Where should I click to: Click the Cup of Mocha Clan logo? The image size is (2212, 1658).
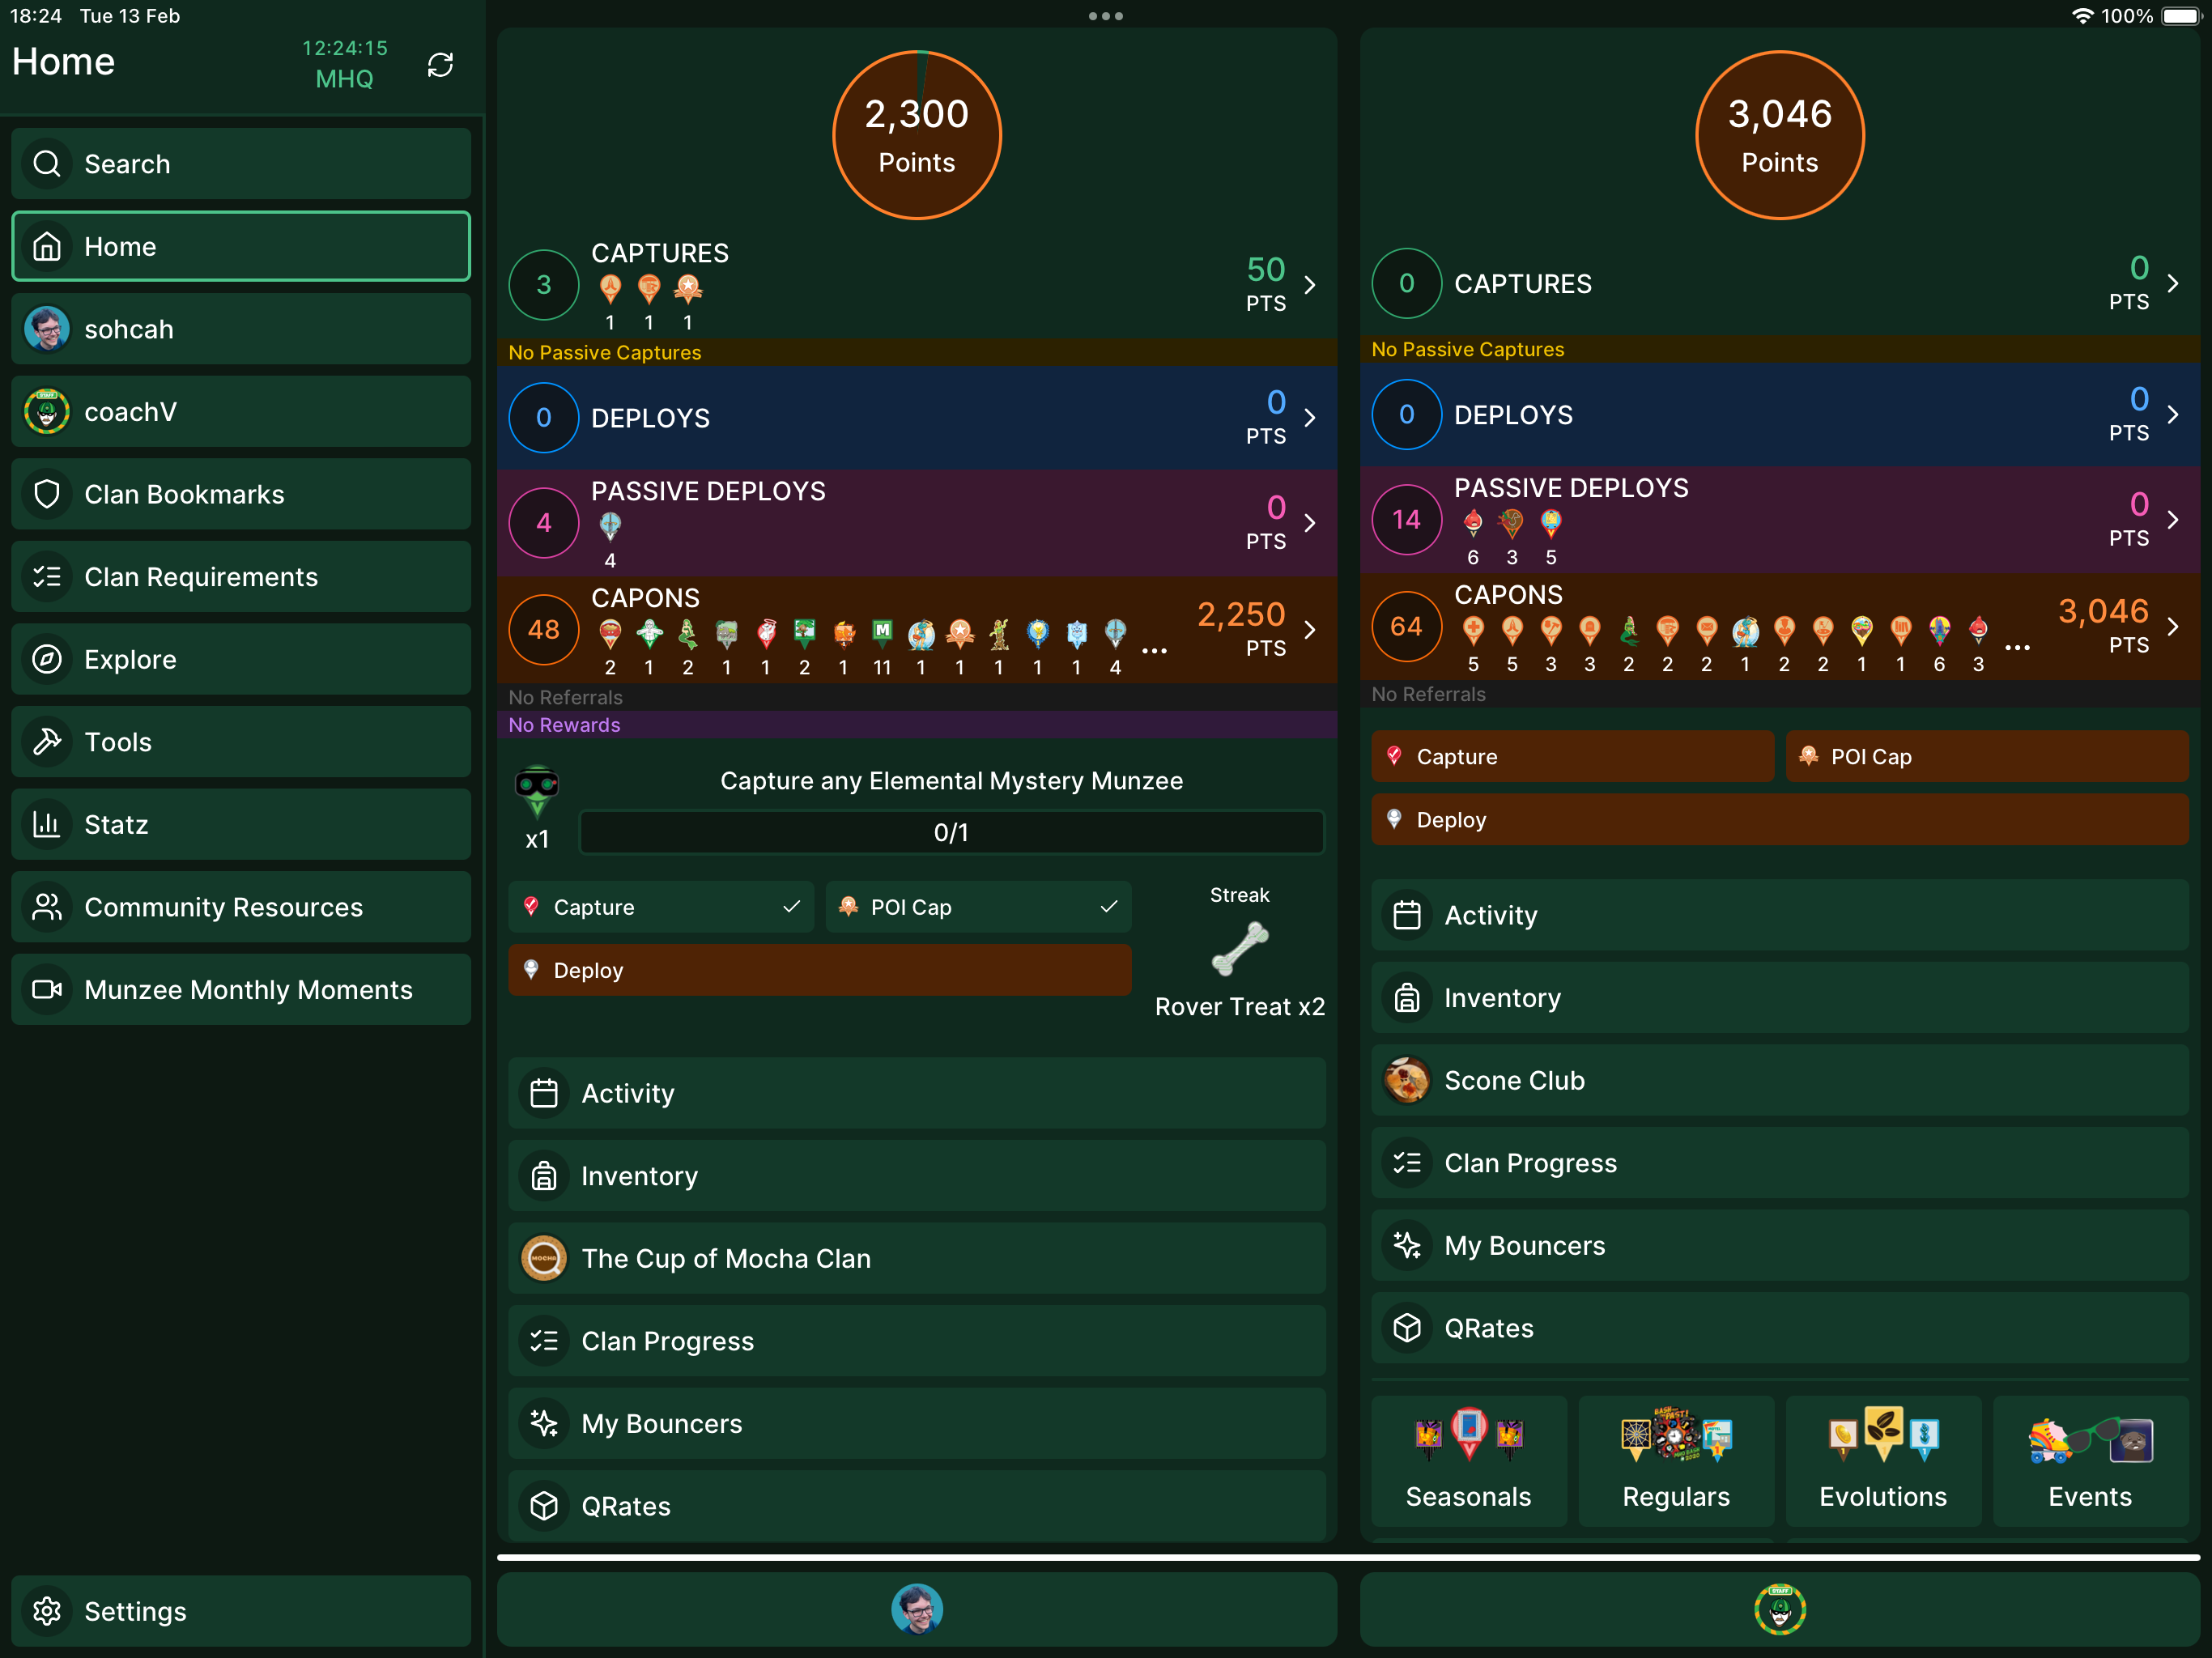tap(544, 1258)
